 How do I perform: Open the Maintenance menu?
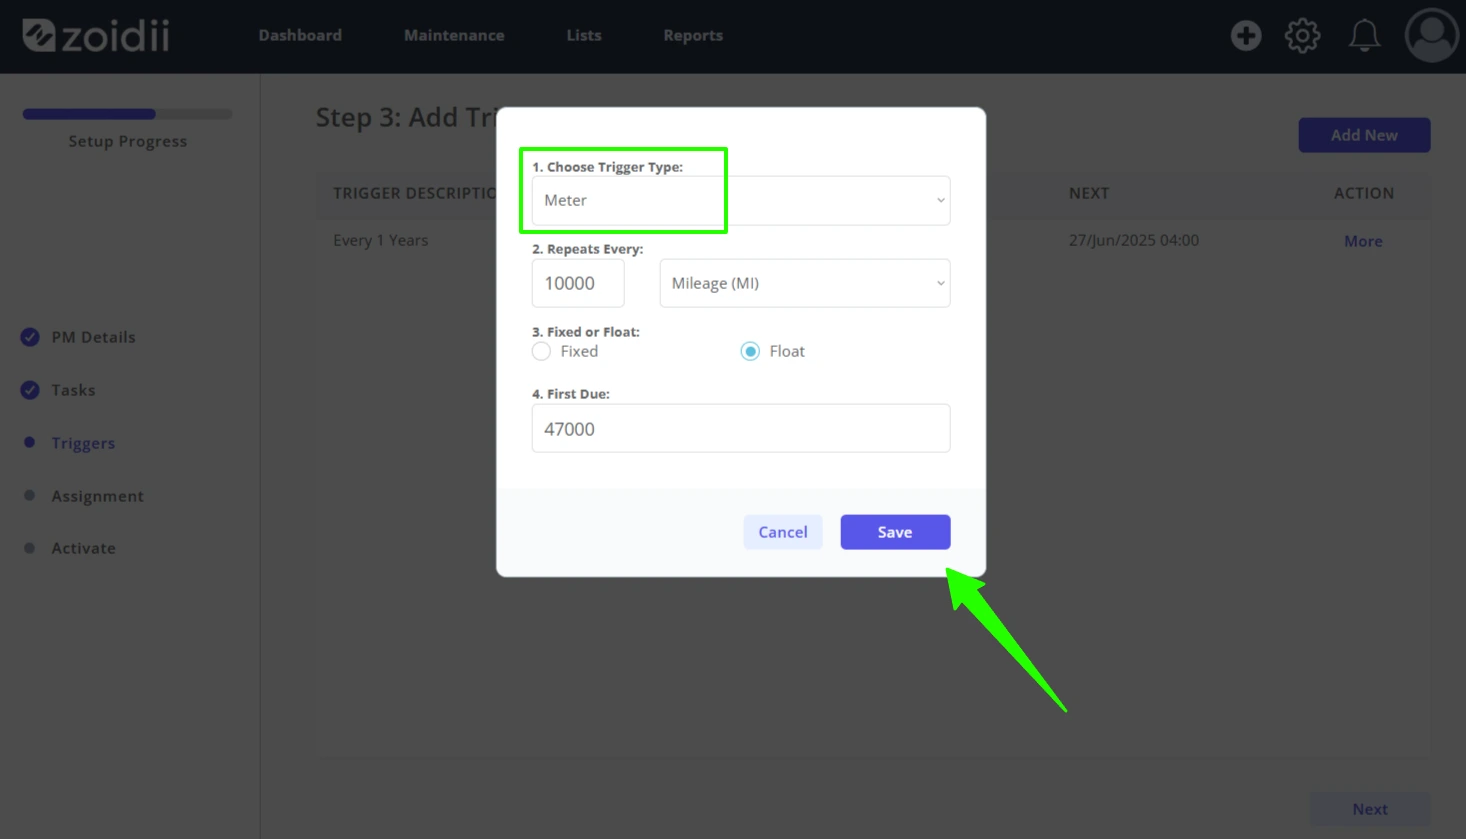click(x=454, y=35)
